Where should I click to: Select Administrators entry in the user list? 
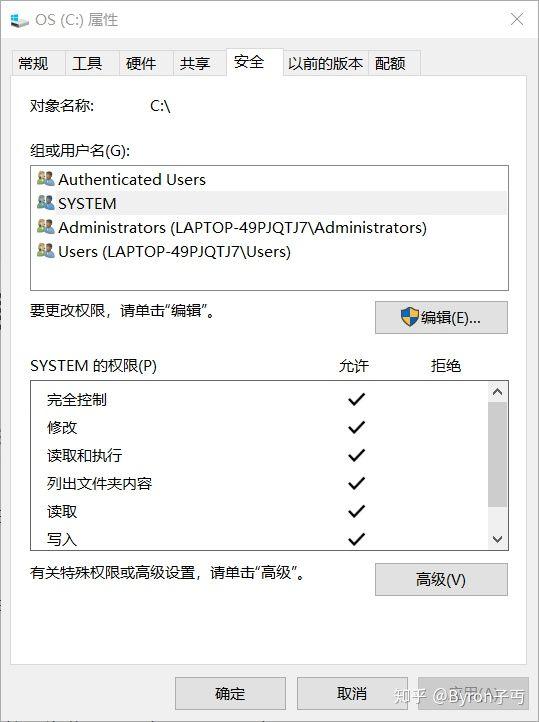(x=269, y=227)
